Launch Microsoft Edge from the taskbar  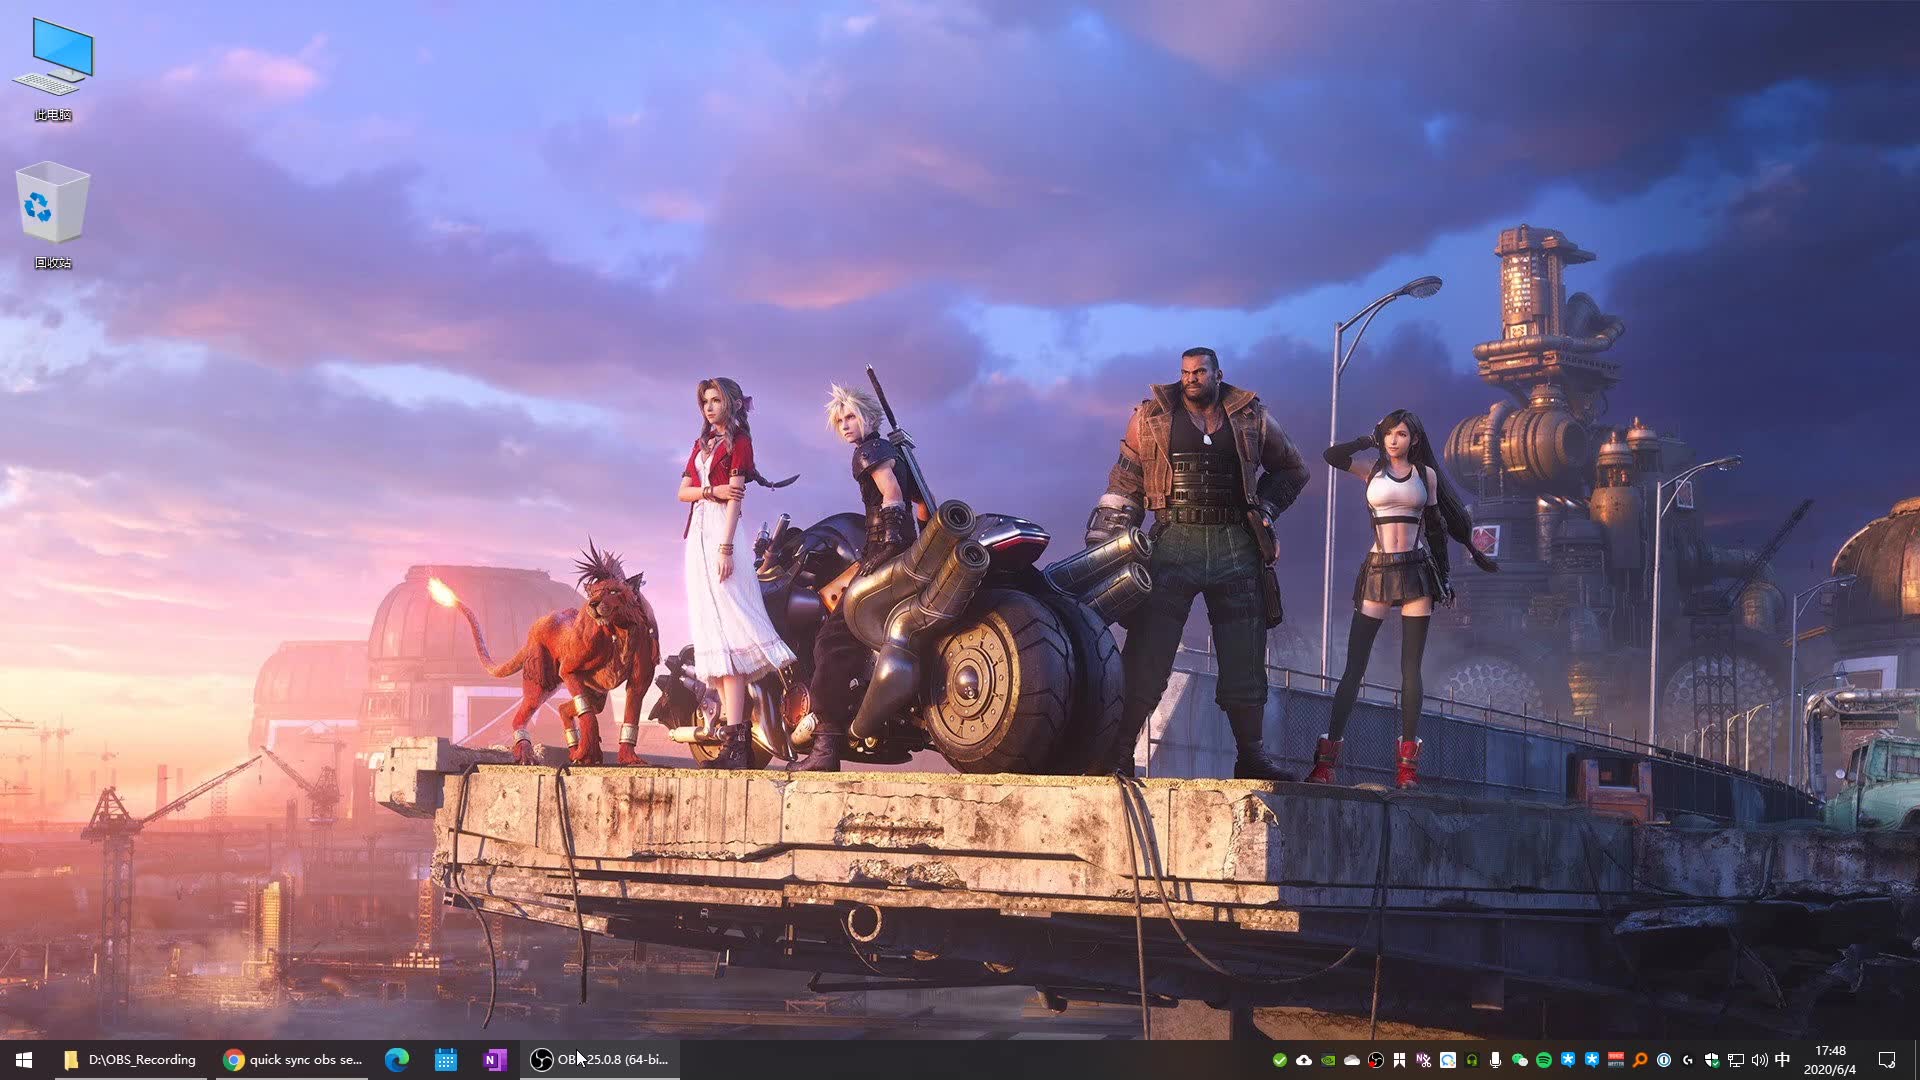pyautogui.click(x=397, y=1060)
